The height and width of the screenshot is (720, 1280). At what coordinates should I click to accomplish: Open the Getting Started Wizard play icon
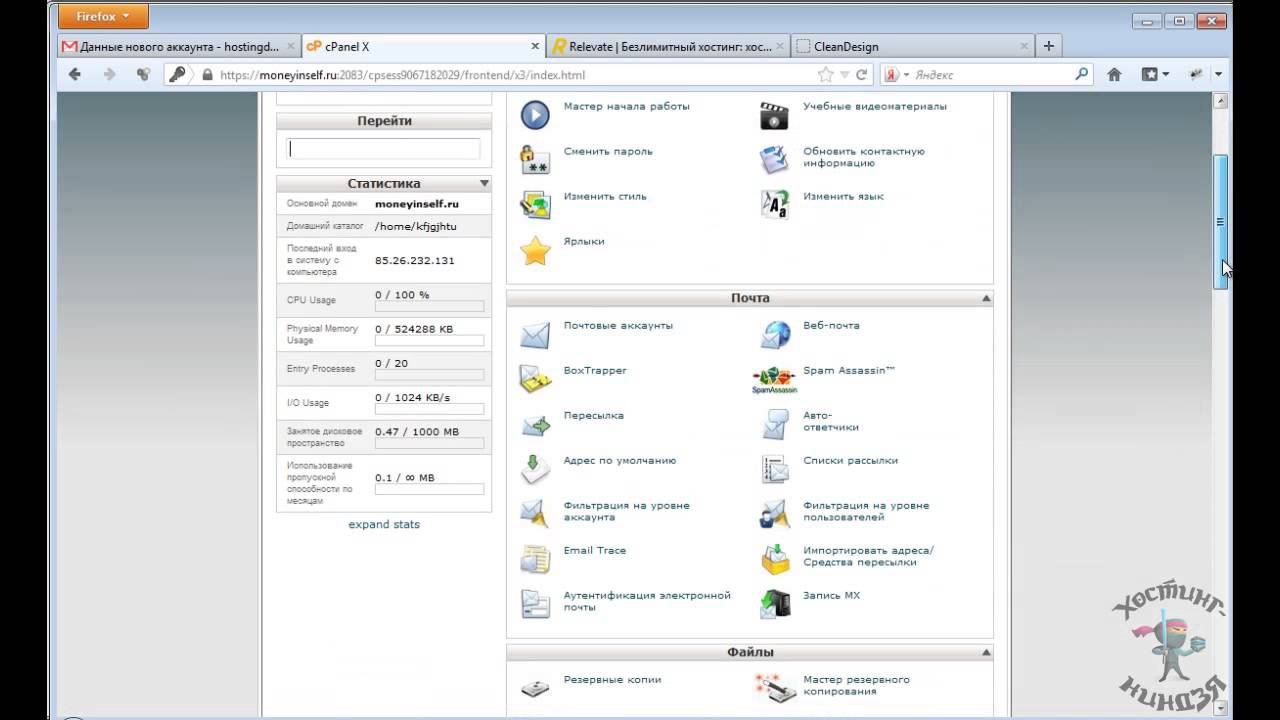[x=535, y=115]
